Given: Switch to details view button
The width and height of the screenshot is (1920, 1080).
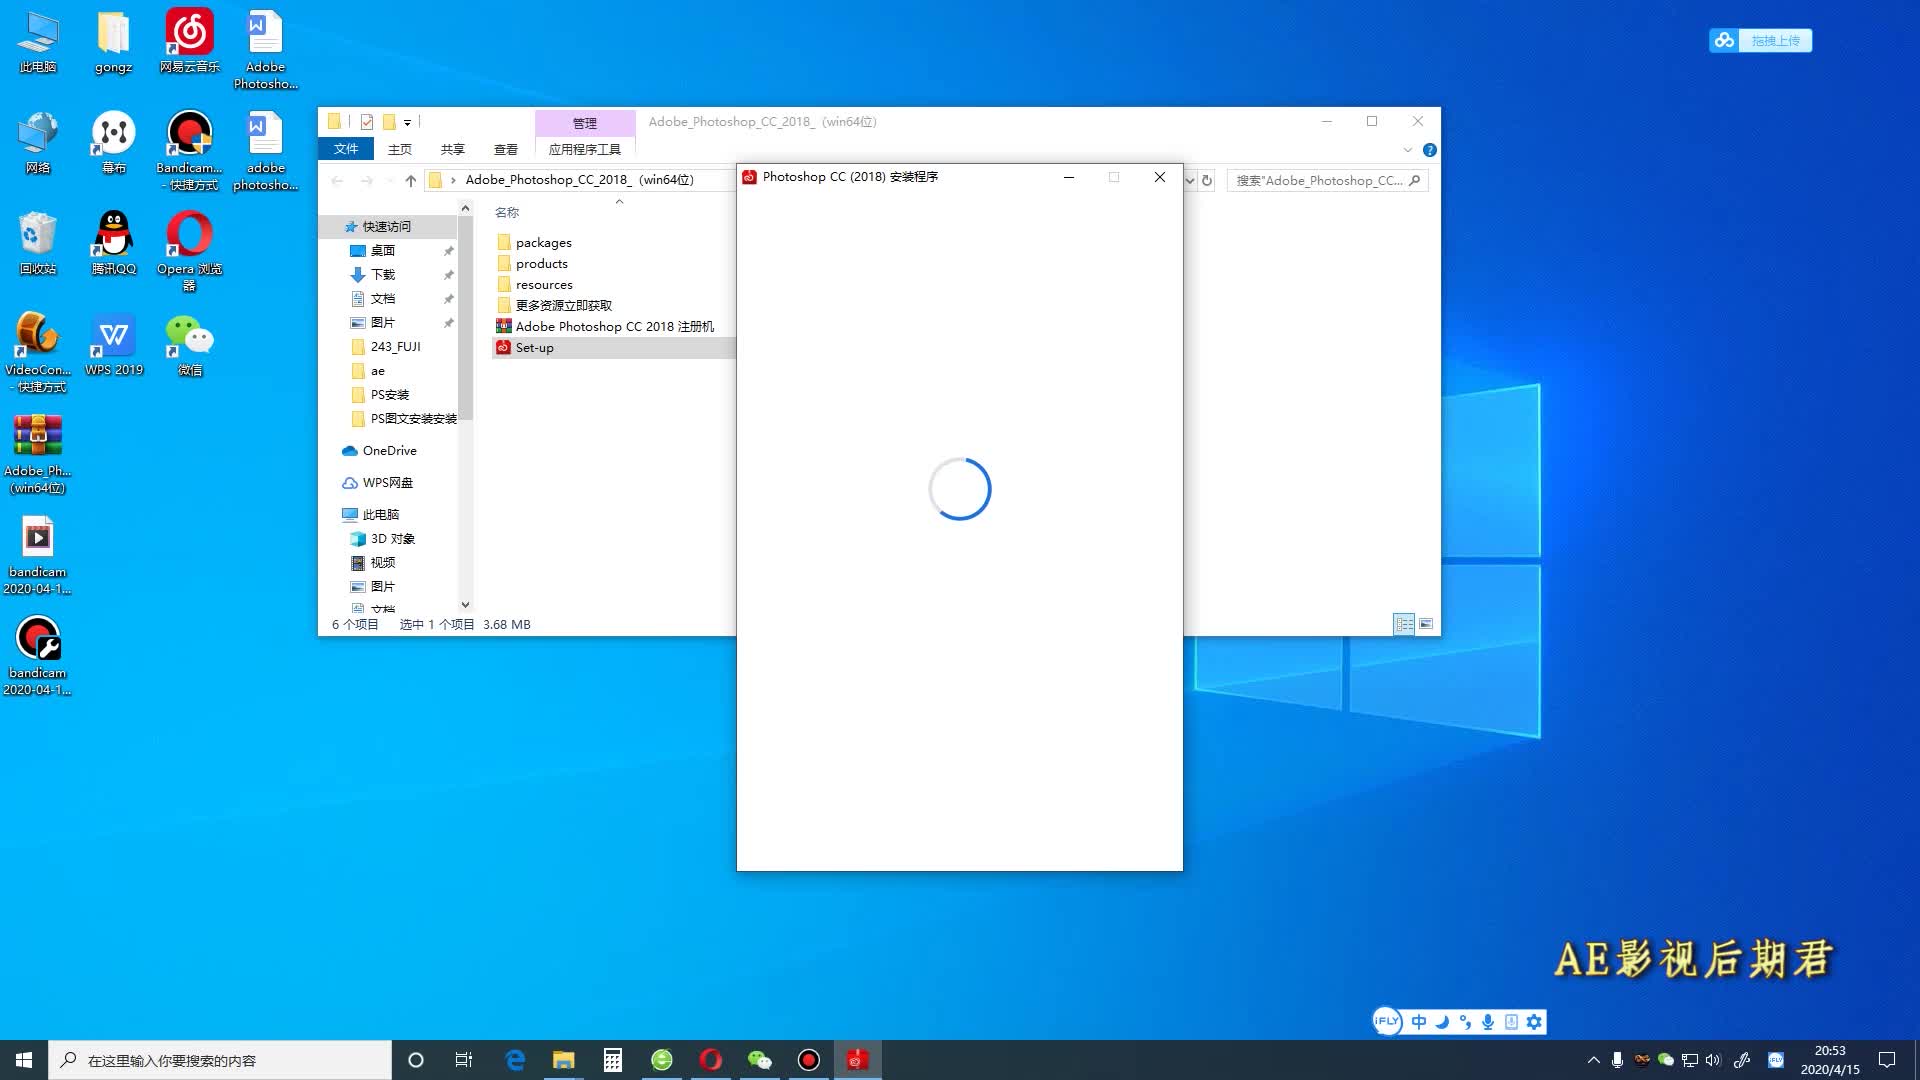Looking at the screenshot, I should pyautogui.click(x=1404, y=624).
